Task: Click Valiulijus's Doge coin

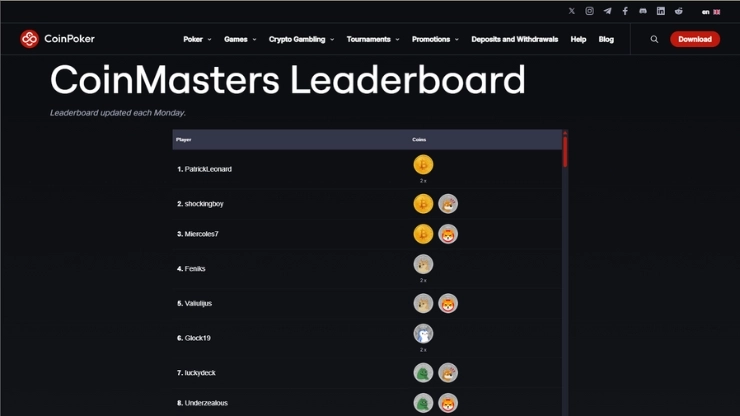Action: (423, 304)
